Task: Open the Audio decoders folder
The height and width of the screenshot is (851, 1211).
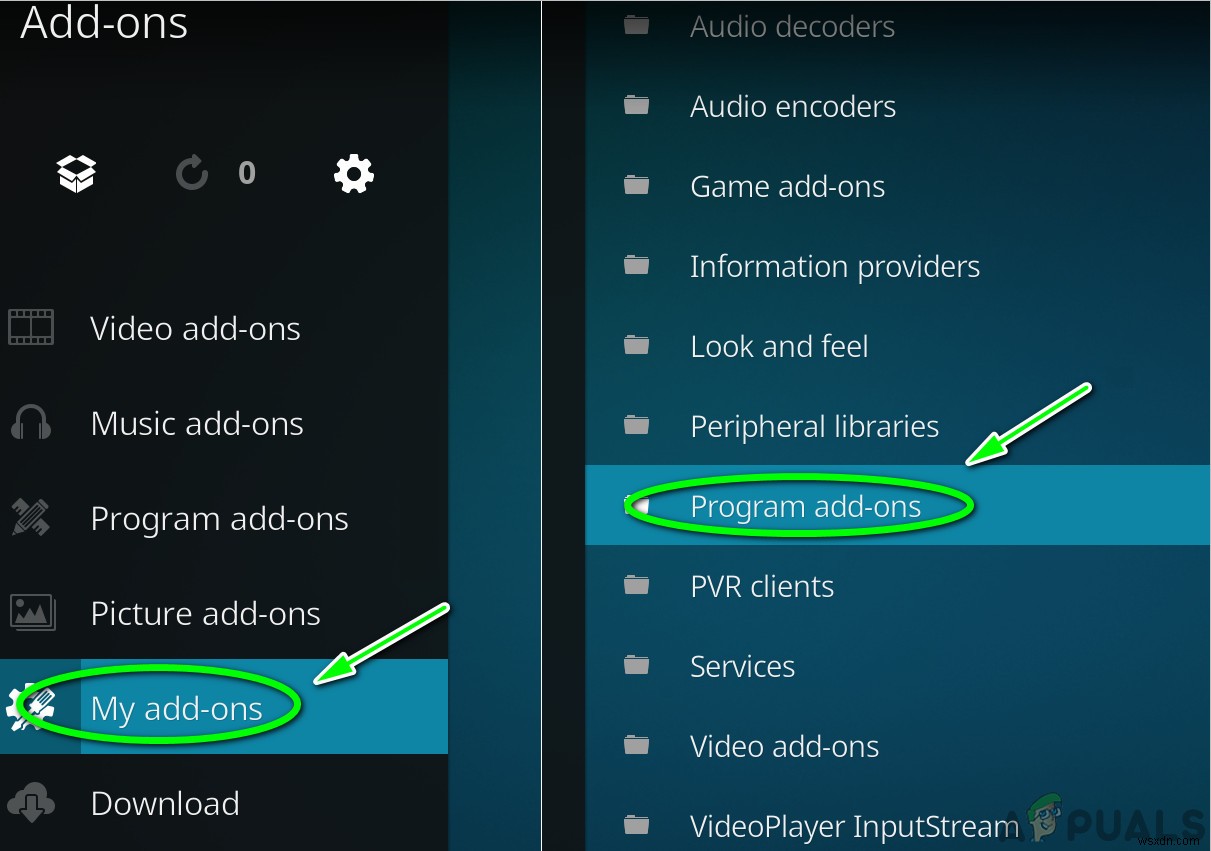Action: point(792,26)
